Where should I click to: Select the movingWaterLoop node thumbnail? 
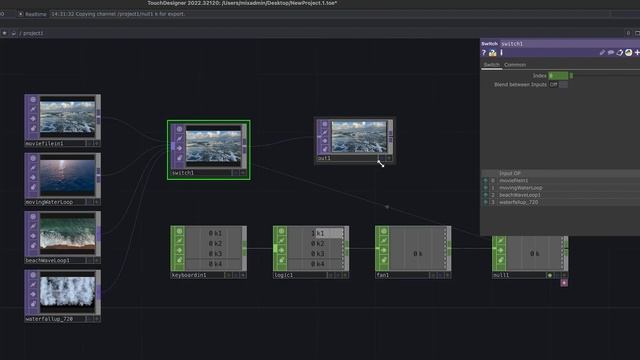tap(67, 175)
